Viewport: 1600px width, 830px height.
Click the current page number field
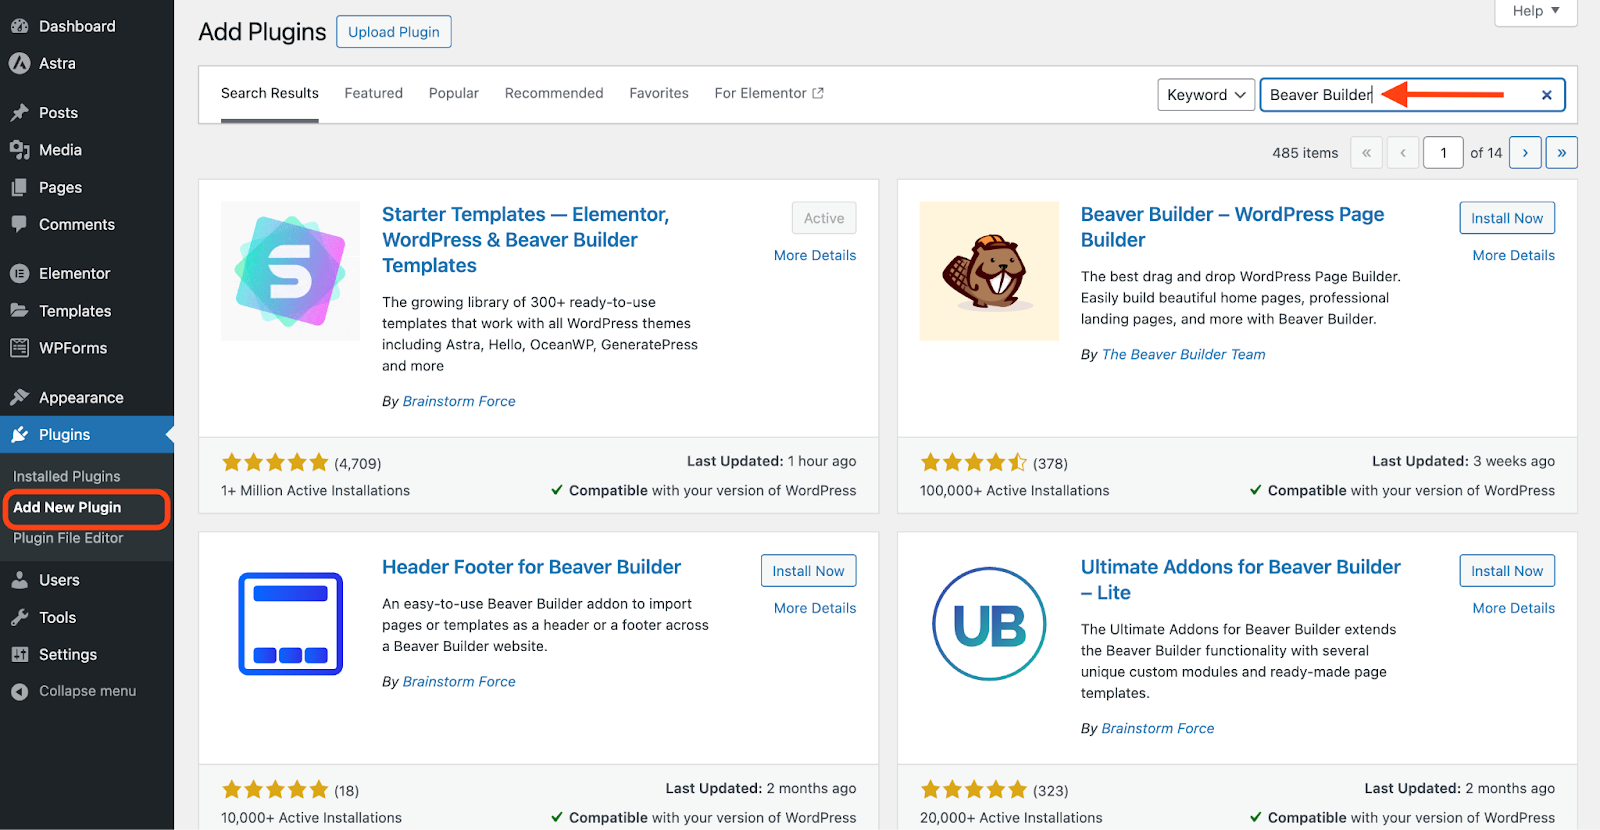1443,153
